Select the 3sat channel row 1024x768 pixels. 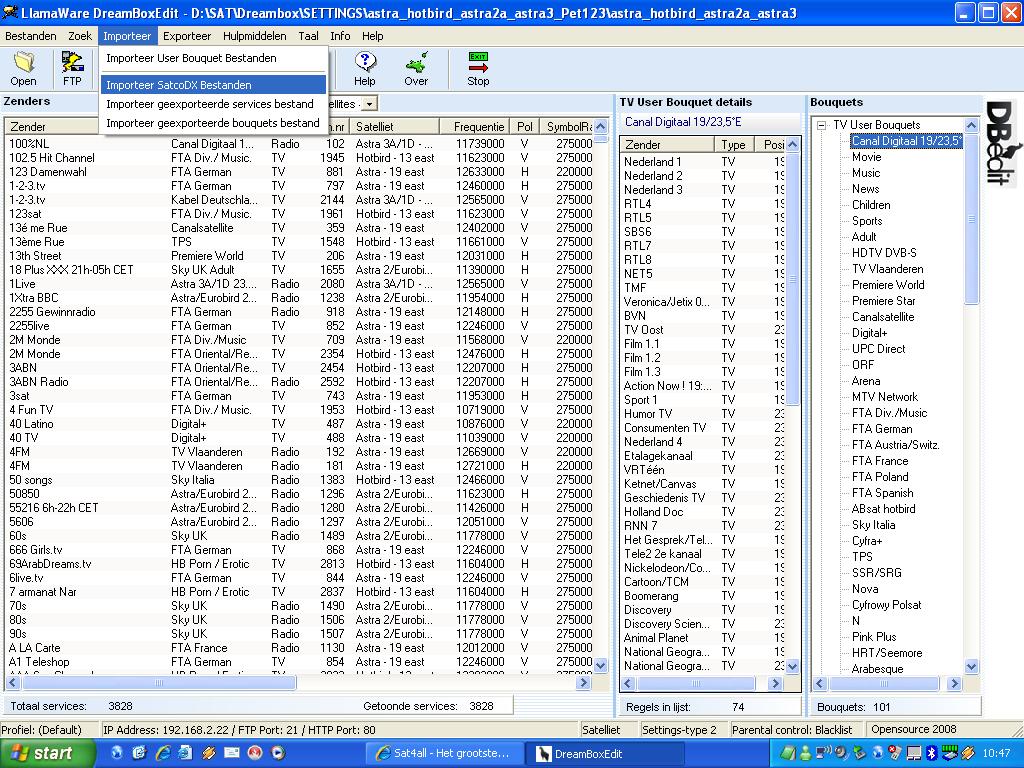(x=300, y=396)
